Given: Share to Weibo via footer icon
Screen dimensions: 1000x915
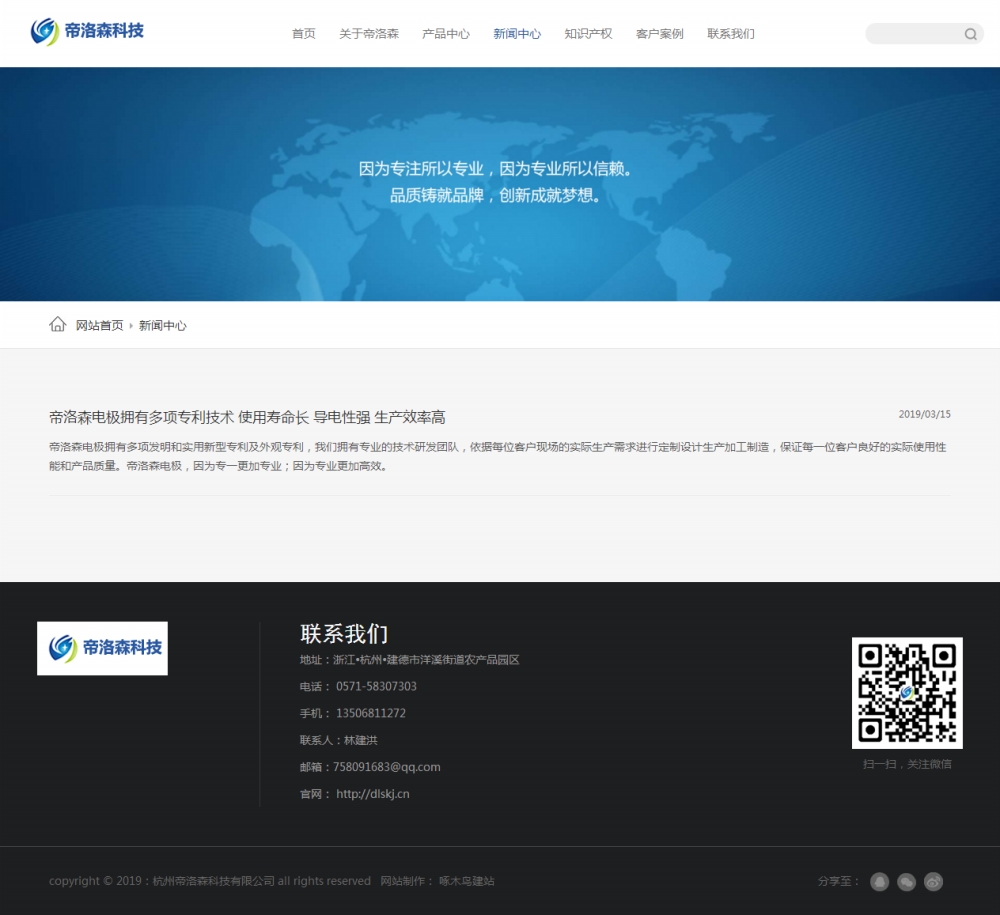Looking at the screenshot, I should tap(933, 882).
